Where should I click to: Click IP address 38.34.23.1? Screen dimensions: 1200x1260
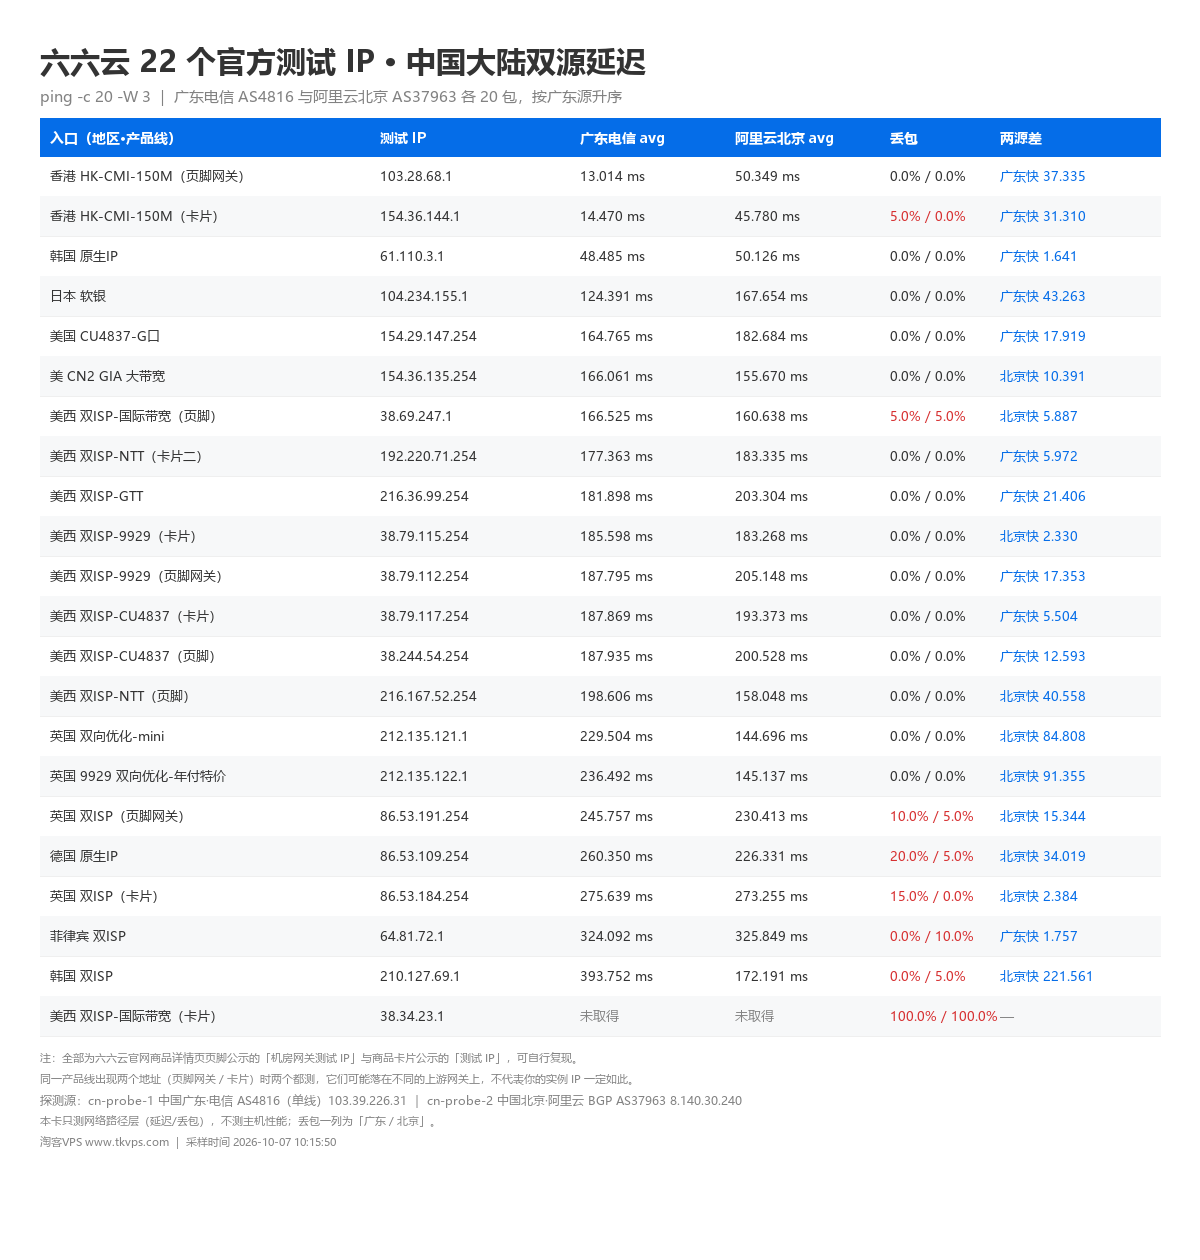click(x=412, y=1016)
